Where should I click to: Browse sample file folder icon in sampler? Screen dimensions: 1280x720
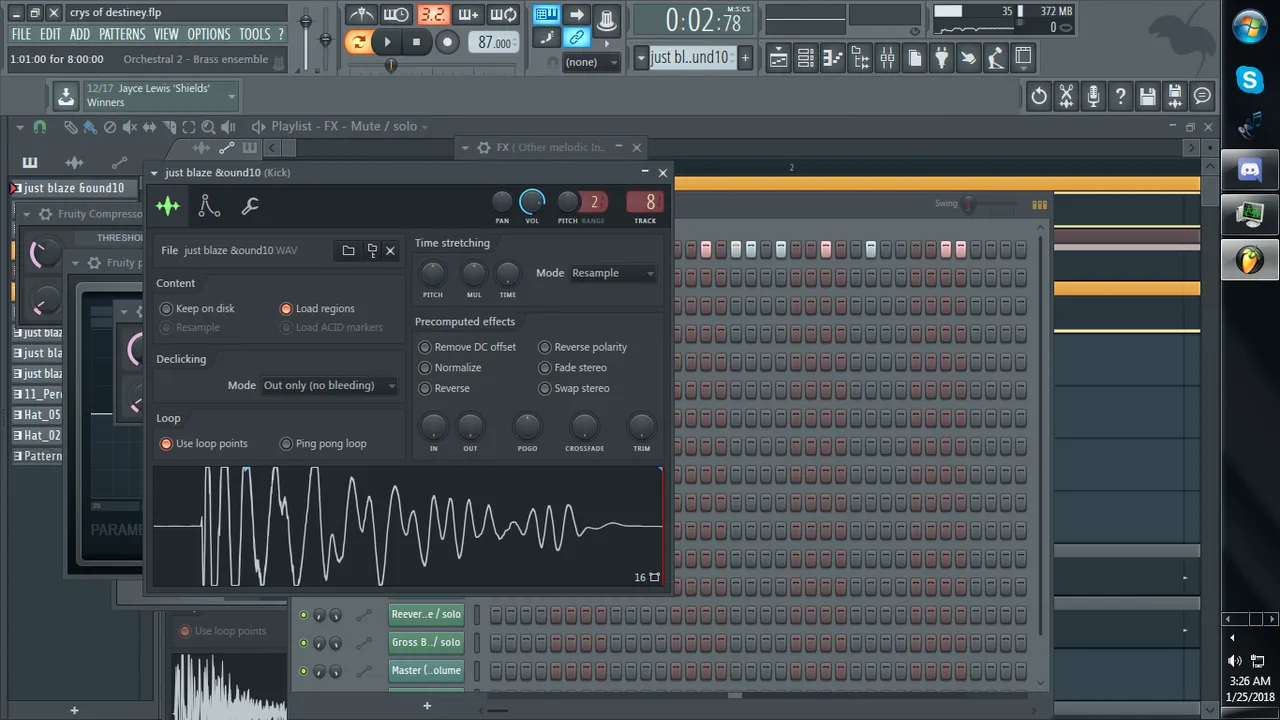[x=348, y=250]
